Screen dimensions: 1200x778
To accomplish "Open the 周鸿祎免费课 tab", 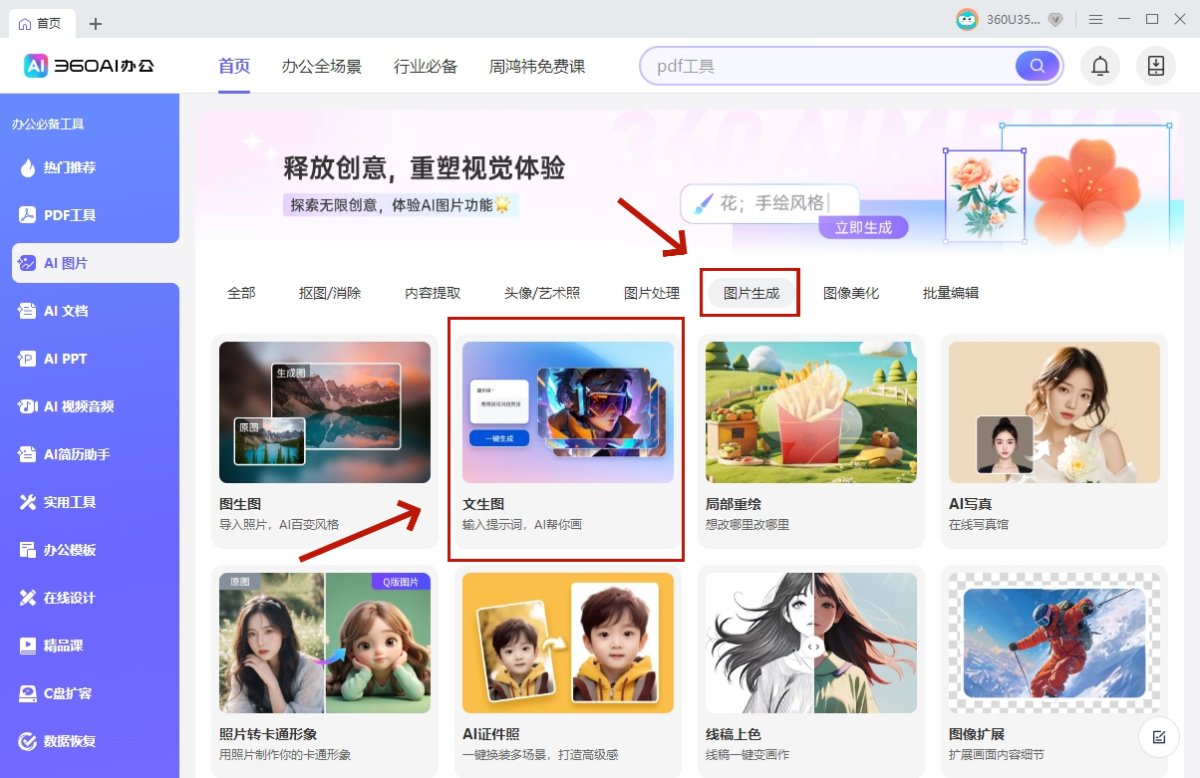I will coord(537,67).
